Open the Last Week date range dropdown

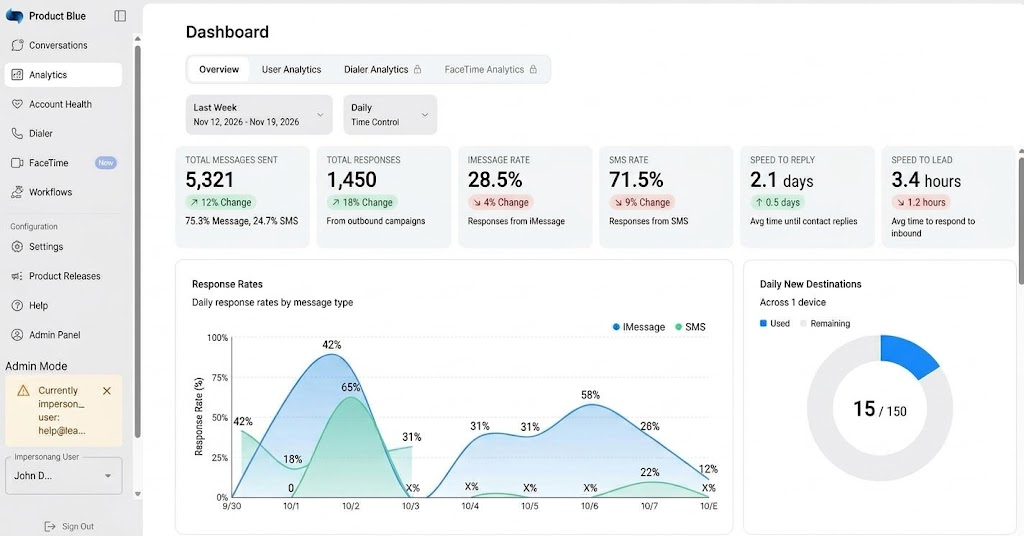(259, 115)
